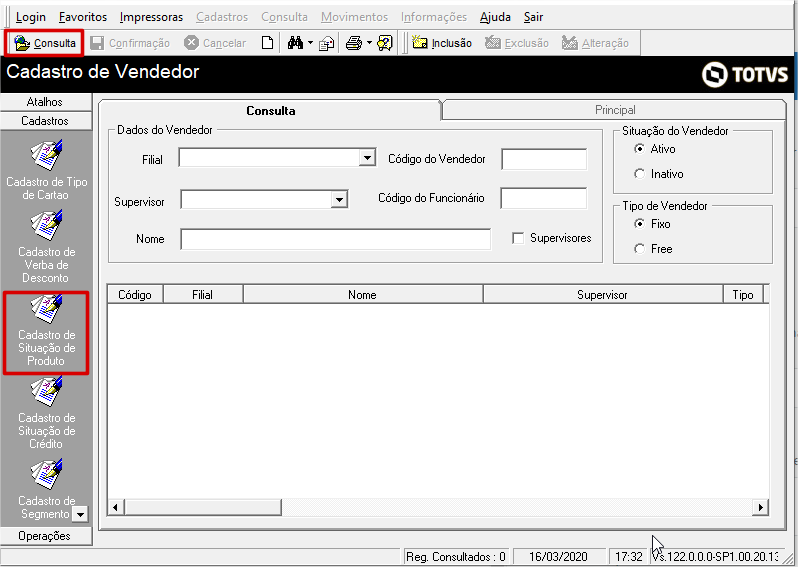
Task: Click the blank page toolbar icon
Action: (x=268, y=43)
